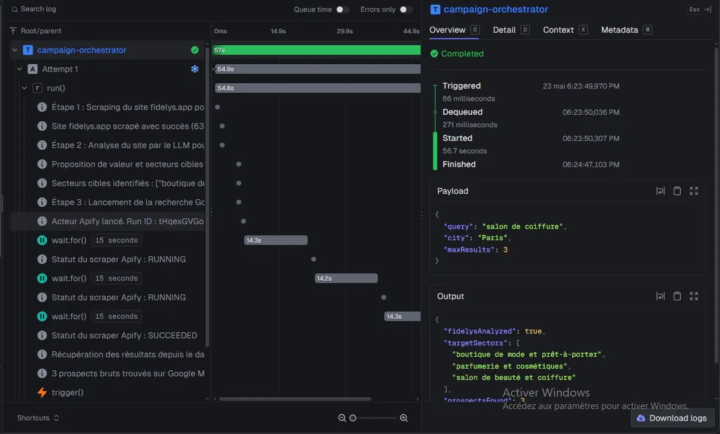Image resolution: width=720 pixels, height=434 pixels.
Task: Toggle the Errors only switch
Action: pos(406,9)
